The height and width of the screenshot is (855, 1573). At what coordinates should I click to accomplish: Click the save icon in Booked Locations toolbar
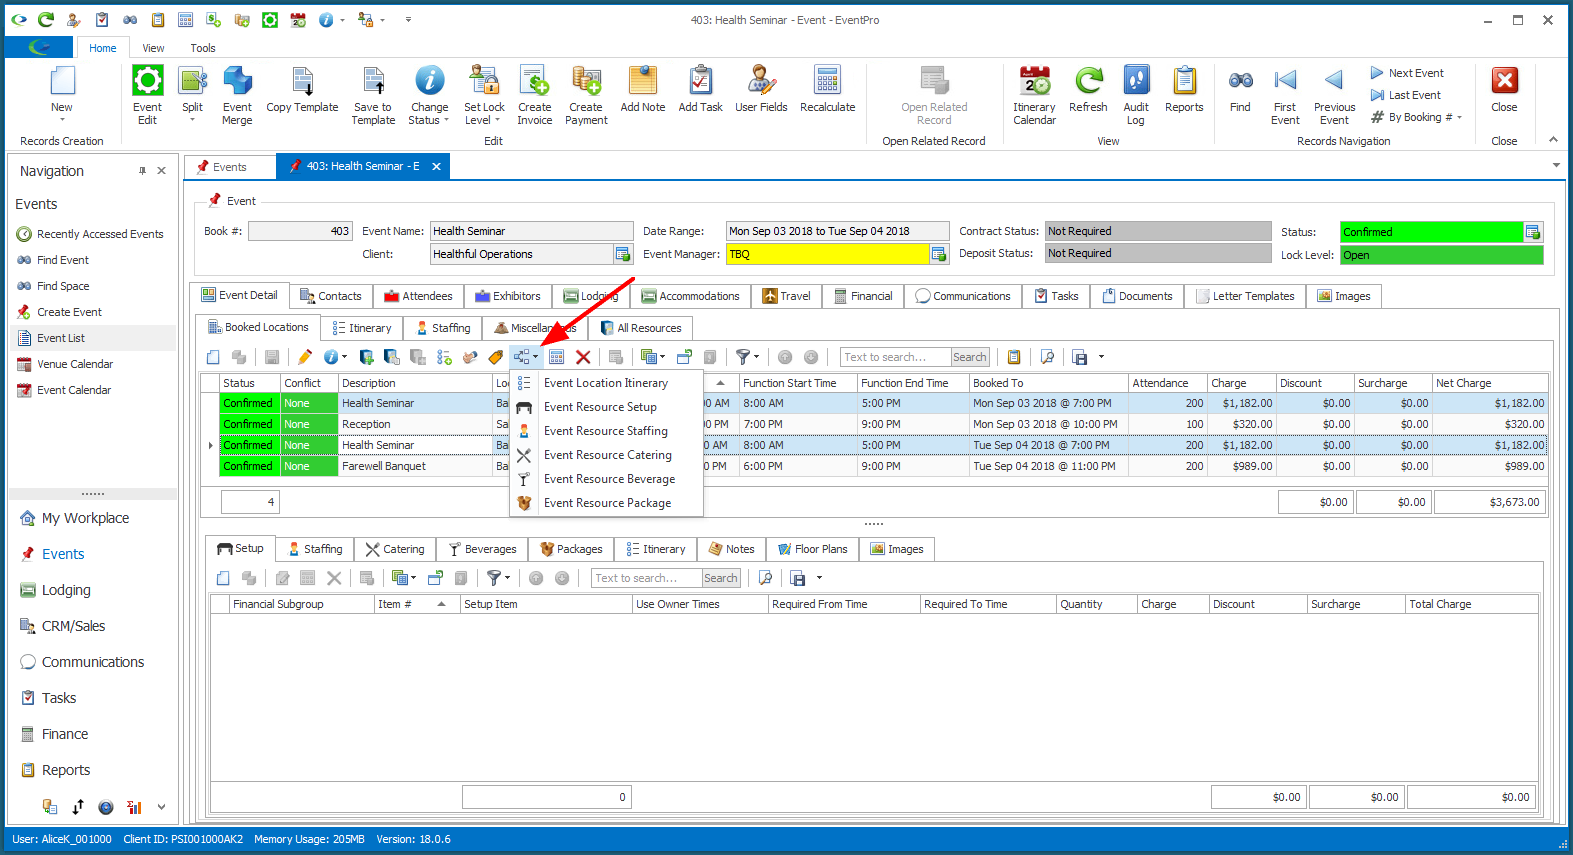pyautogui.click(x=272, y=357)
